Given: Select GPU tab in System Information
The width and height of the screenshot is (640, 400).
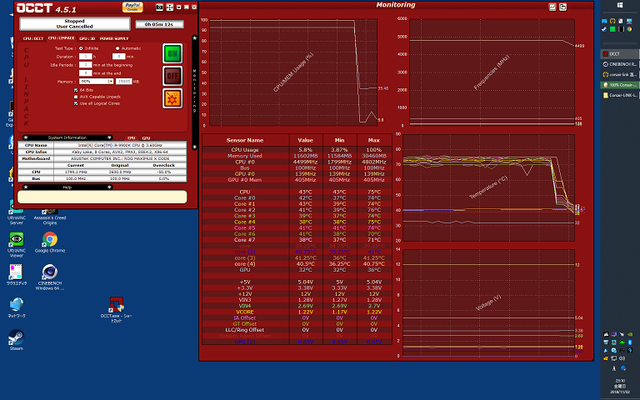Looking at the screenshot, I should 146,138.
